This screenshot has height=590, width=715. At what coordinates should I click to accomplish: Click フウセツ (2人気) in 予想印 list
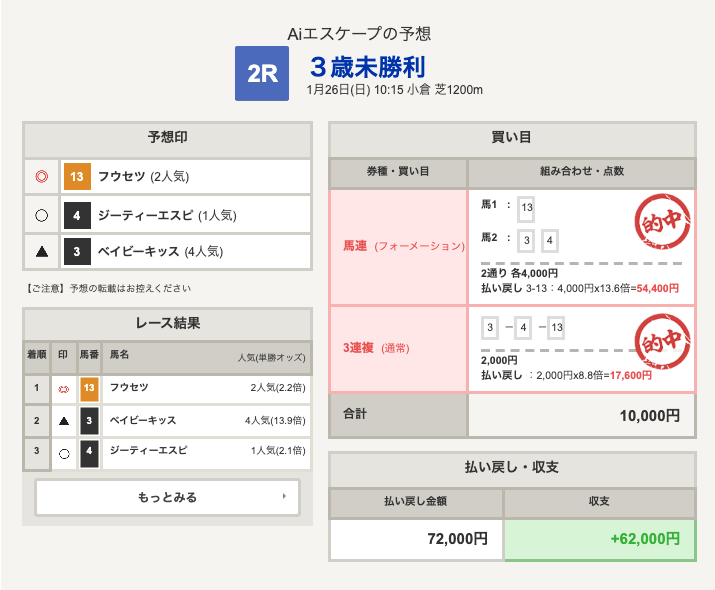coord(143,176)
